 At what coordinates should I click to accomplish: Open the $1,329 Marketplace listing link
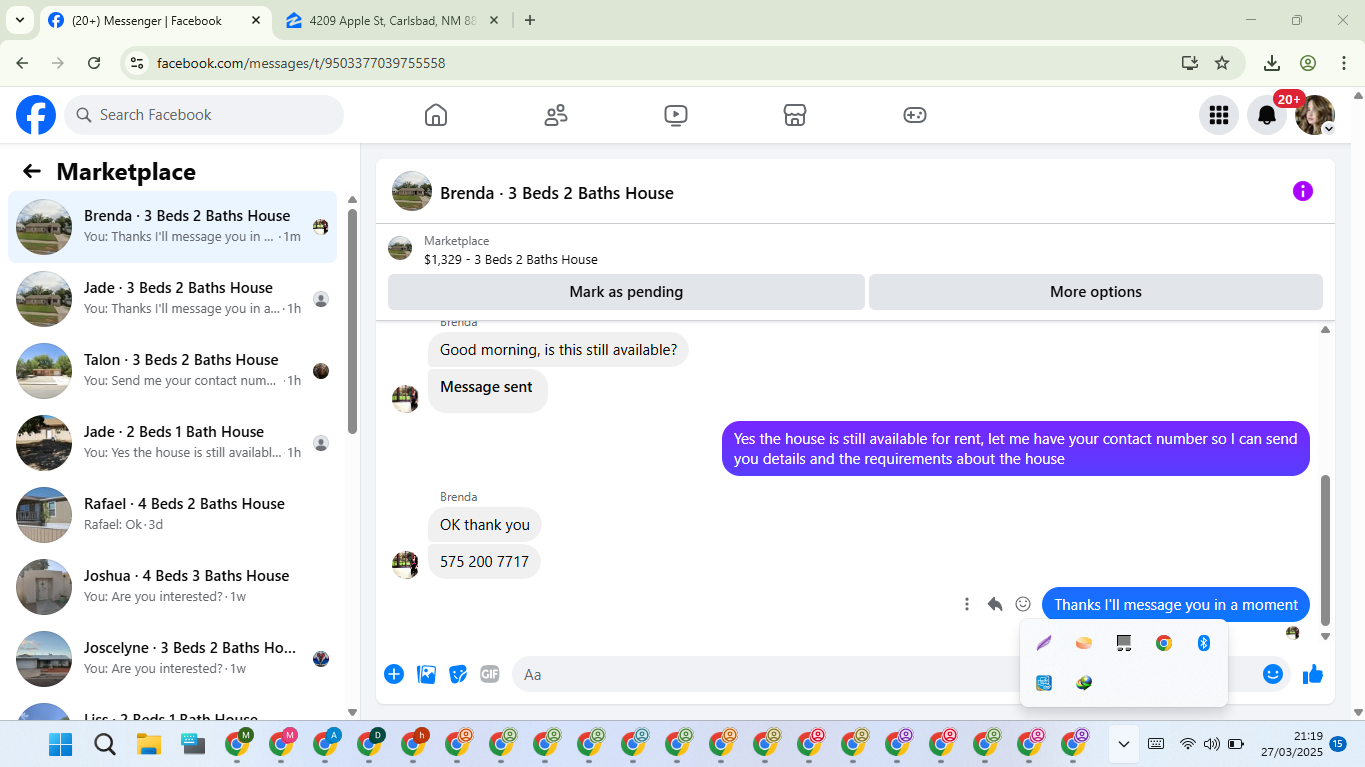(510, 260)
